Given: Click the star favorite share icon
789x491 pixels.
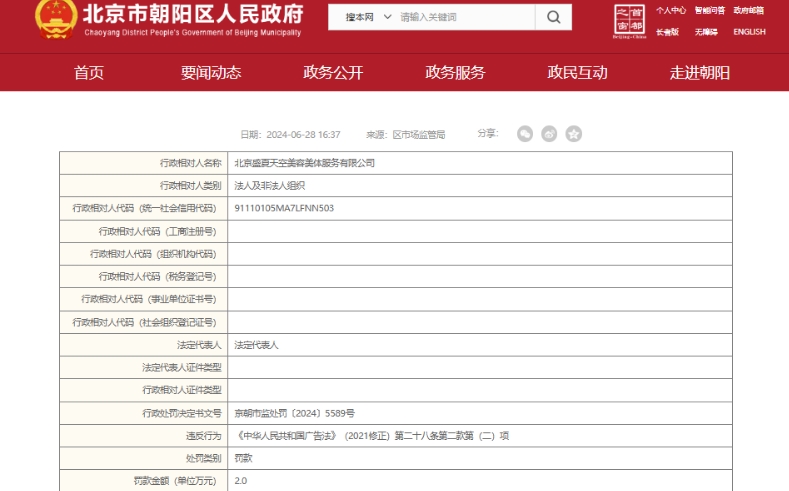Looking at the screenshot, I should pyautogui.click(x=573, y=134).
